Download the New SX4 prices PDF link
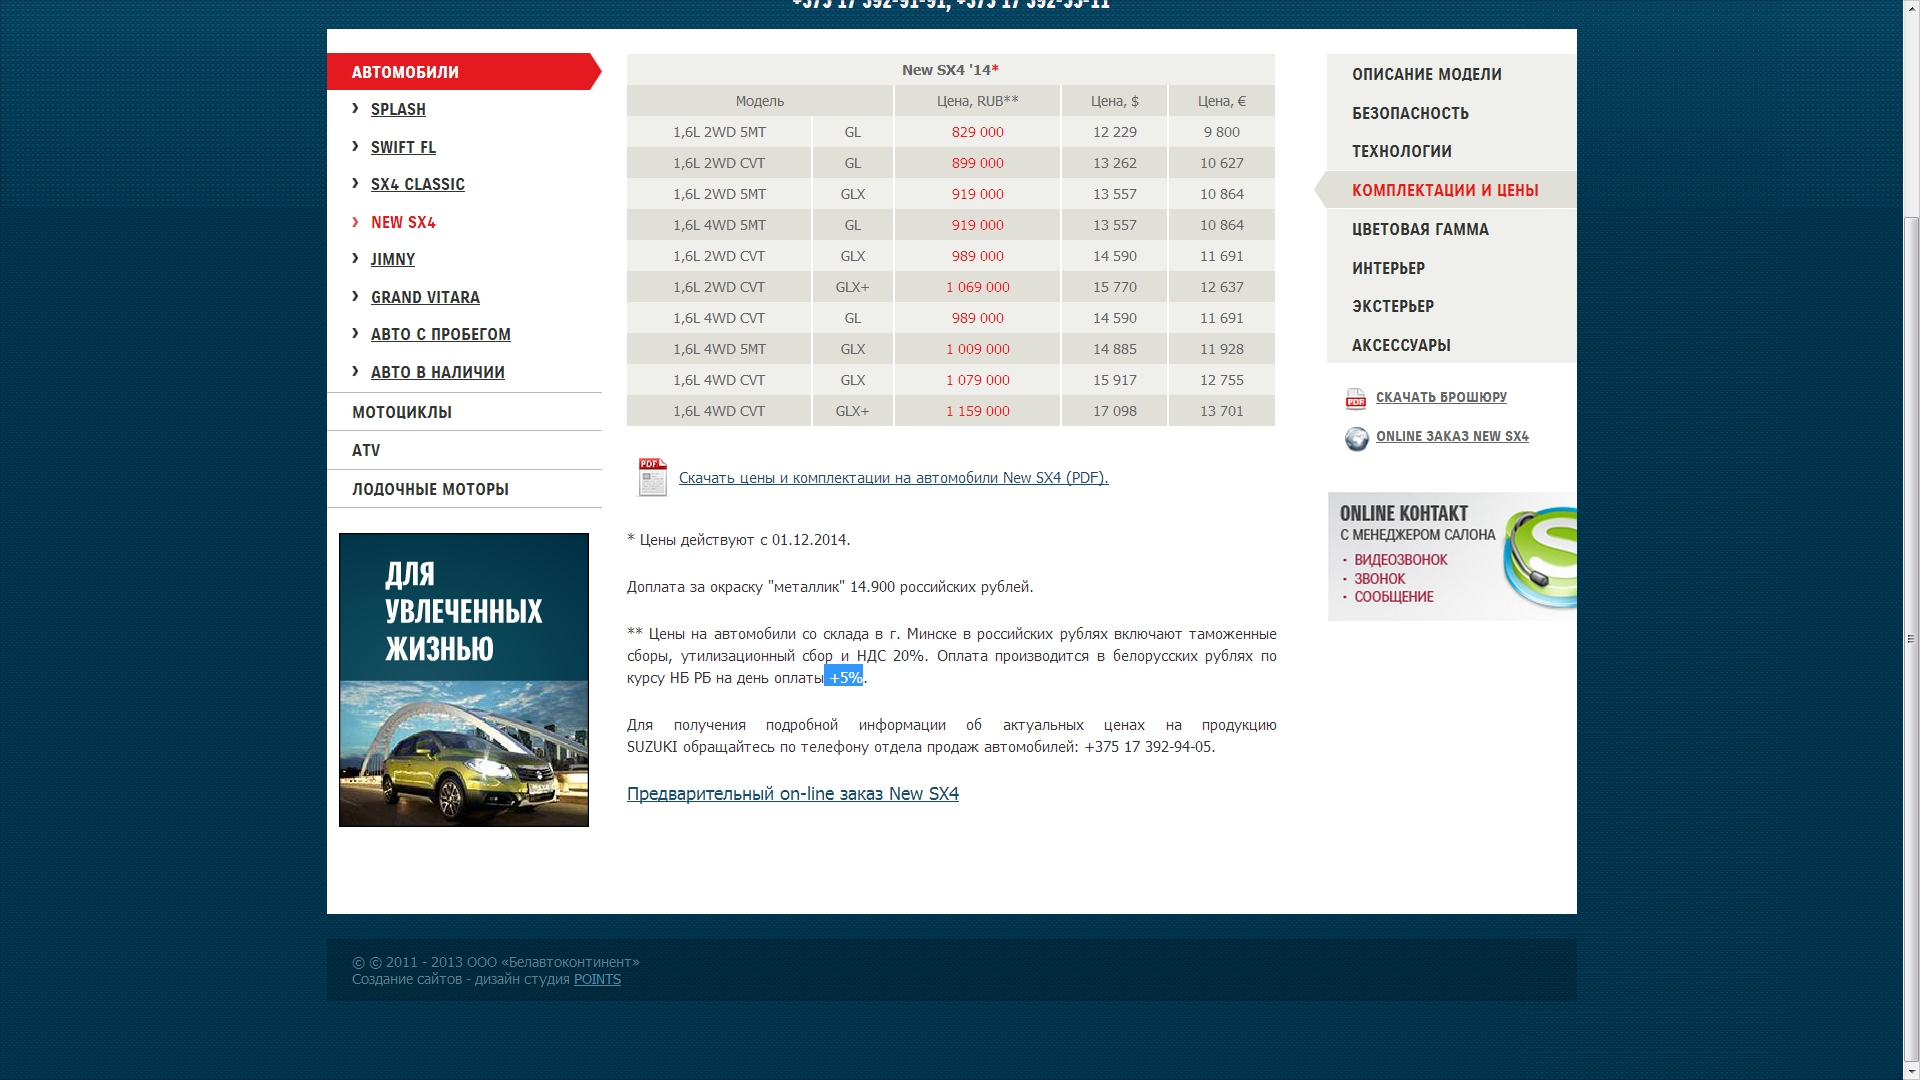The height and width of the screenshot is (1080, 1920). (892, 478)
